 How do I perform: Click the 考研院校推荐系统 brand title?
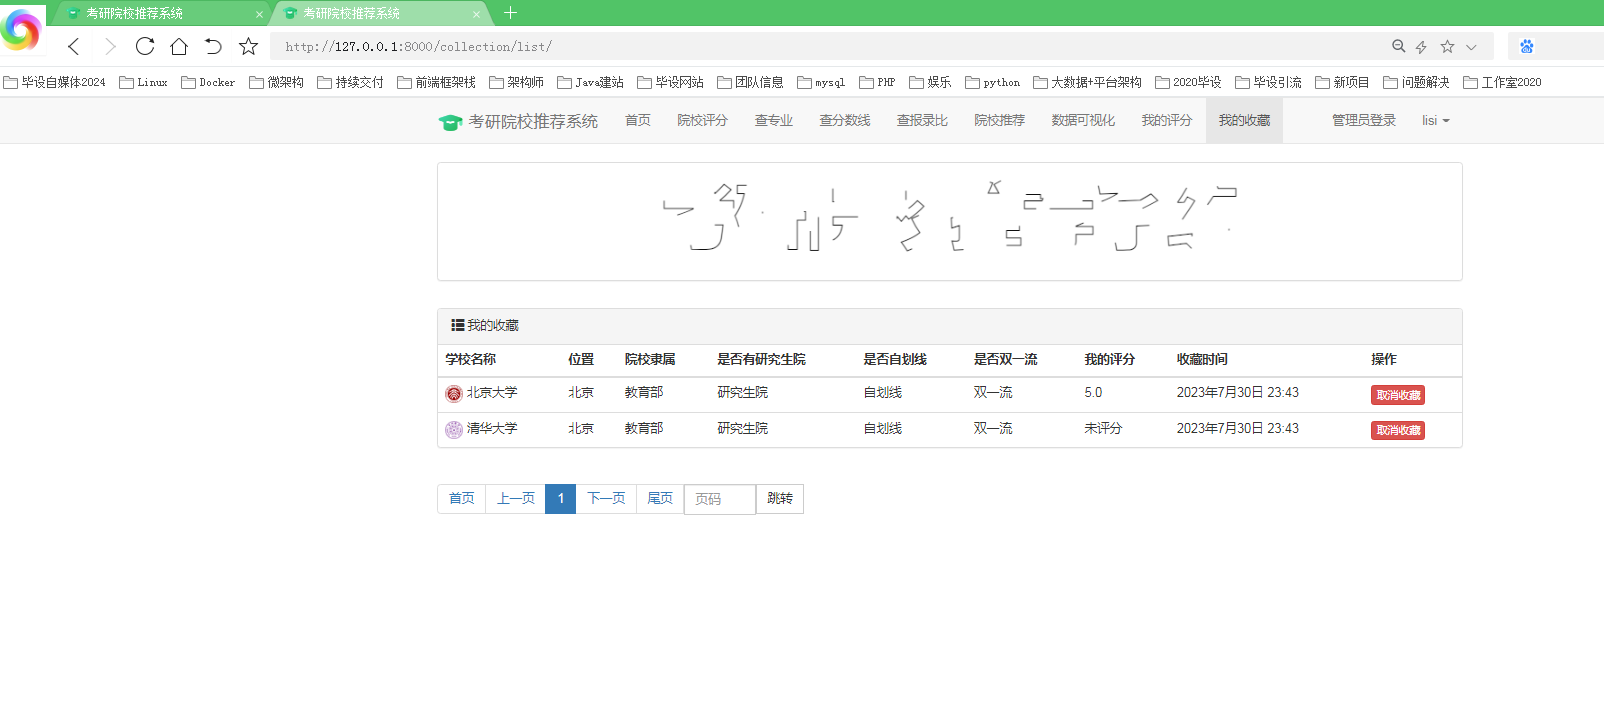(x=533, y=121)
